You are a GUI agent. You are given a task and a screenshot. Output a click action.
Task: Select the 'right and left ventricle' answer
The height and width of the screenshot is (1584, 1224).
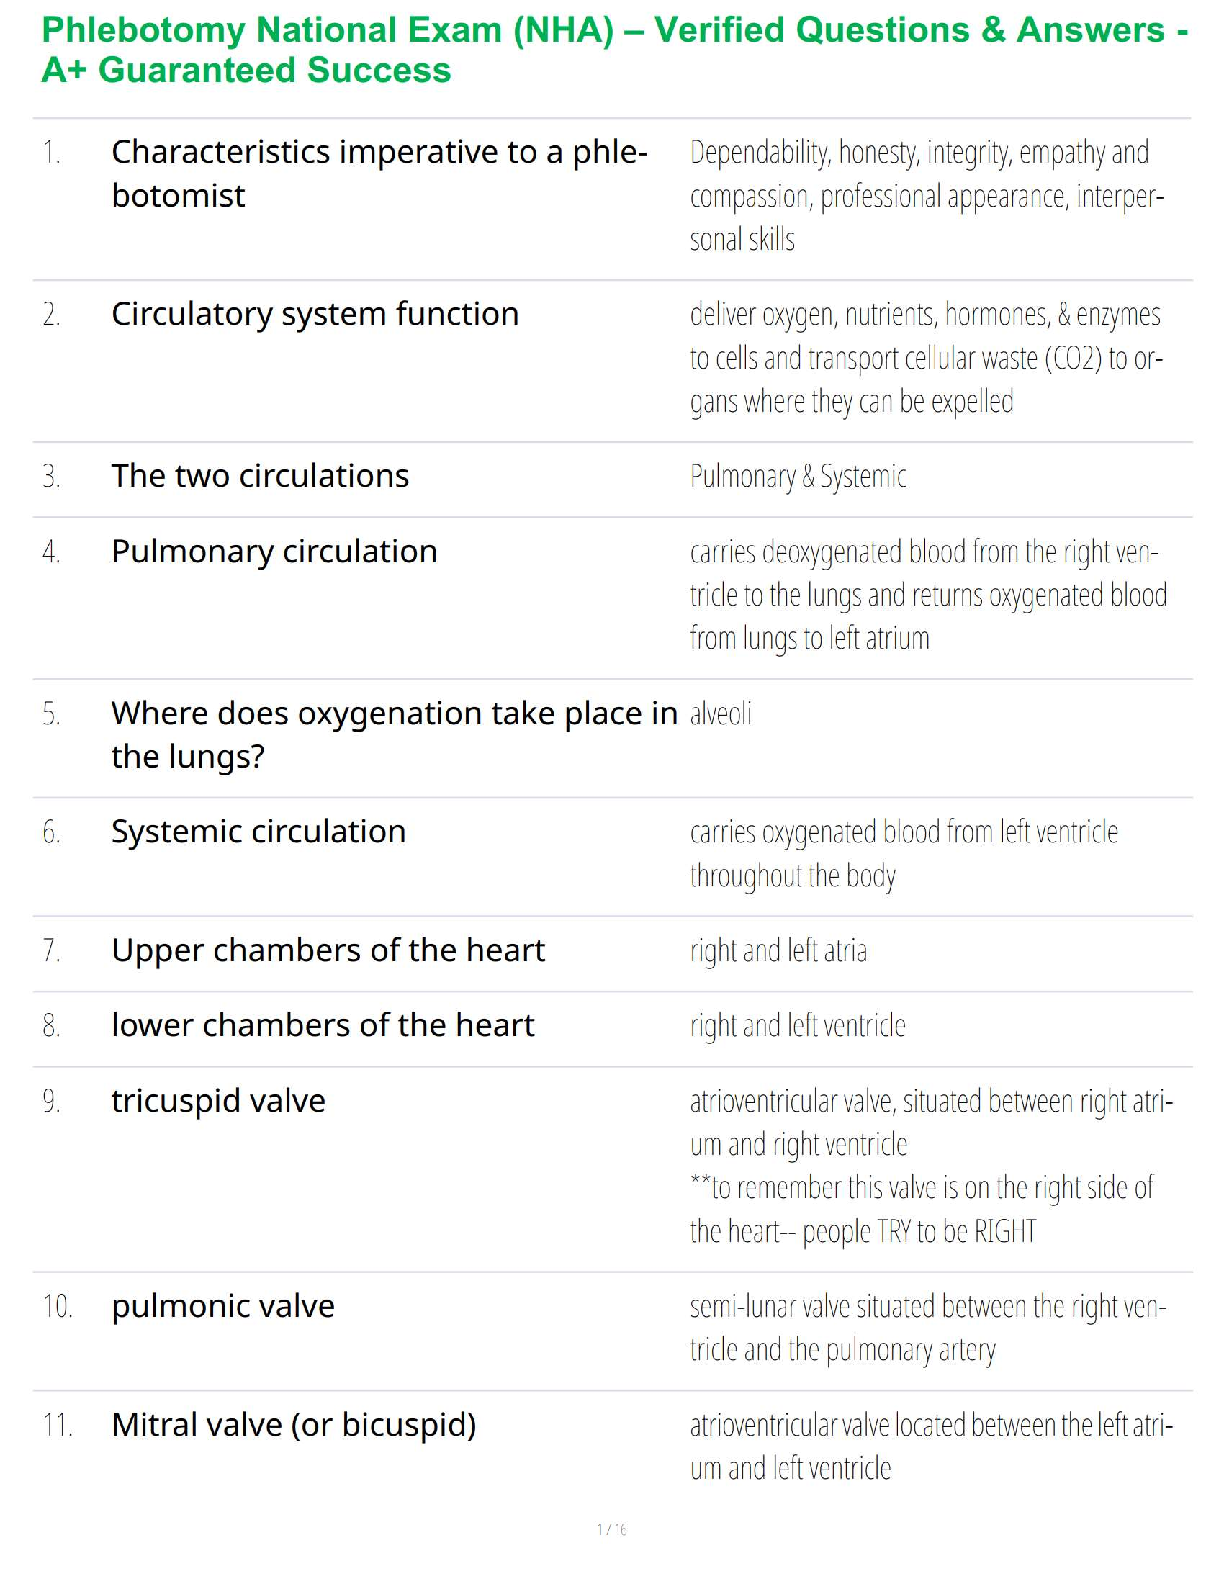(797, 1026)
